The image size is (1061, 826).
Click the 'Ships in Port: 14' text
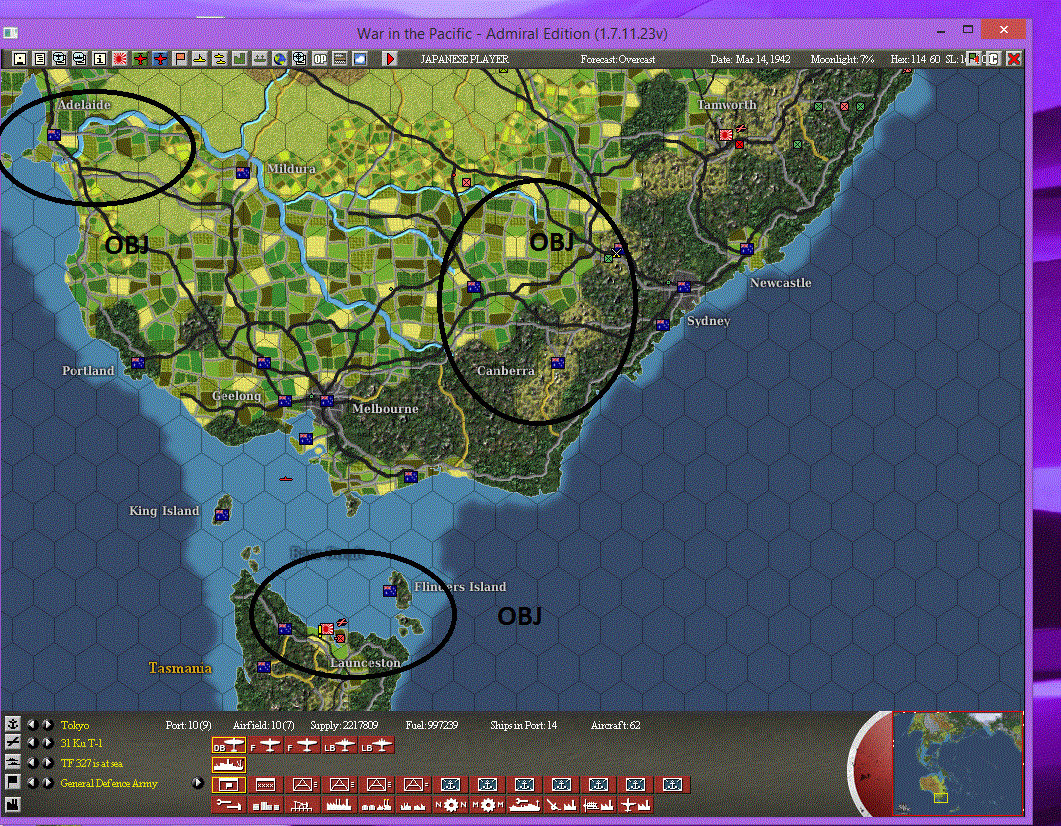(524, 725)
